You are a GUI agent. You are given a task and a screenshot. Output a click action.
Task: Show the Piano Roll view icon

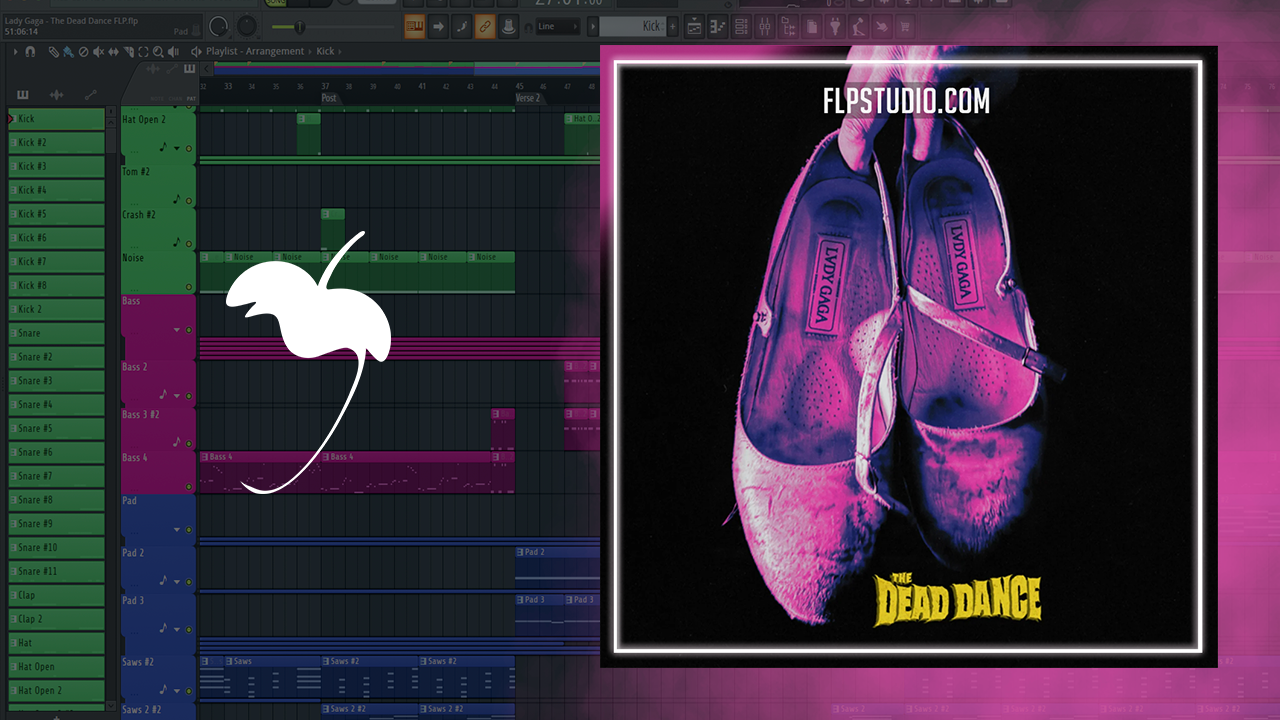pos(719,26)
